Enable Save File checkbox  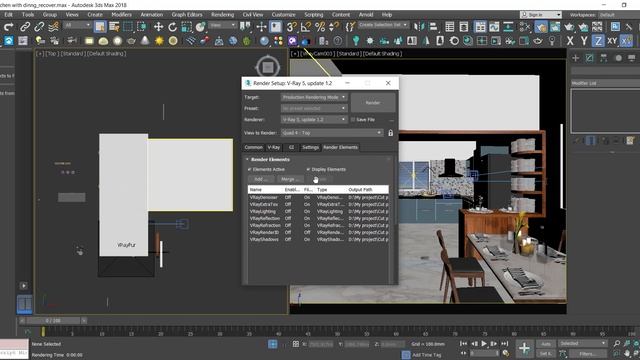[x=353, y=120]
